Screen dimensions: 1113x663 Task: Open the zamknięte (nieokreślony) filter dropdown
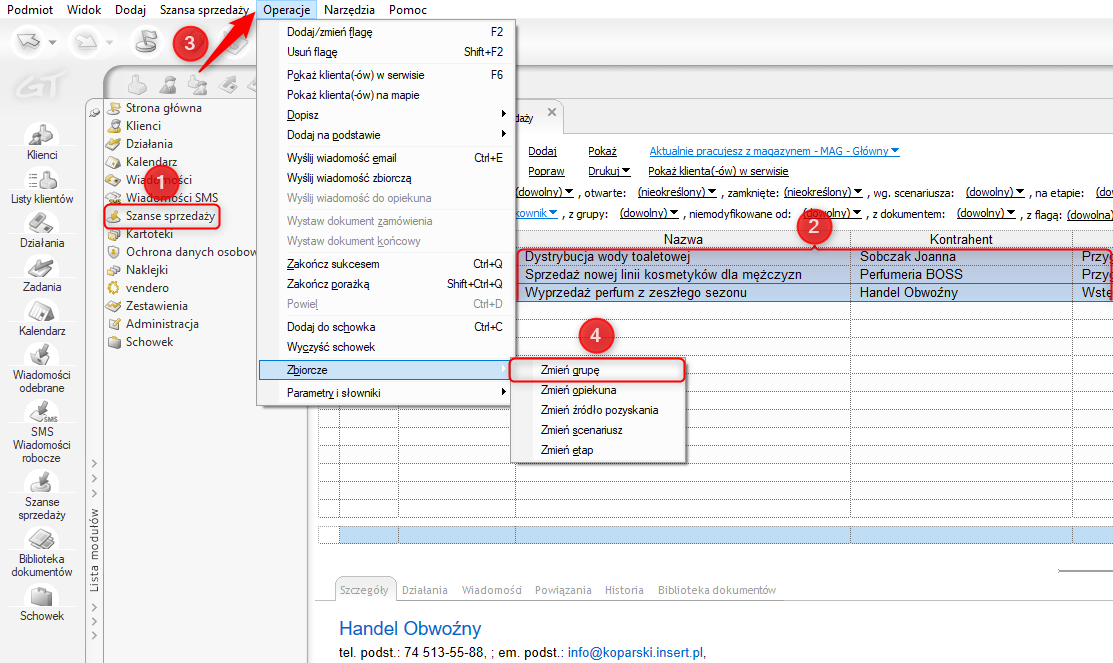click(x=823, y=192)
